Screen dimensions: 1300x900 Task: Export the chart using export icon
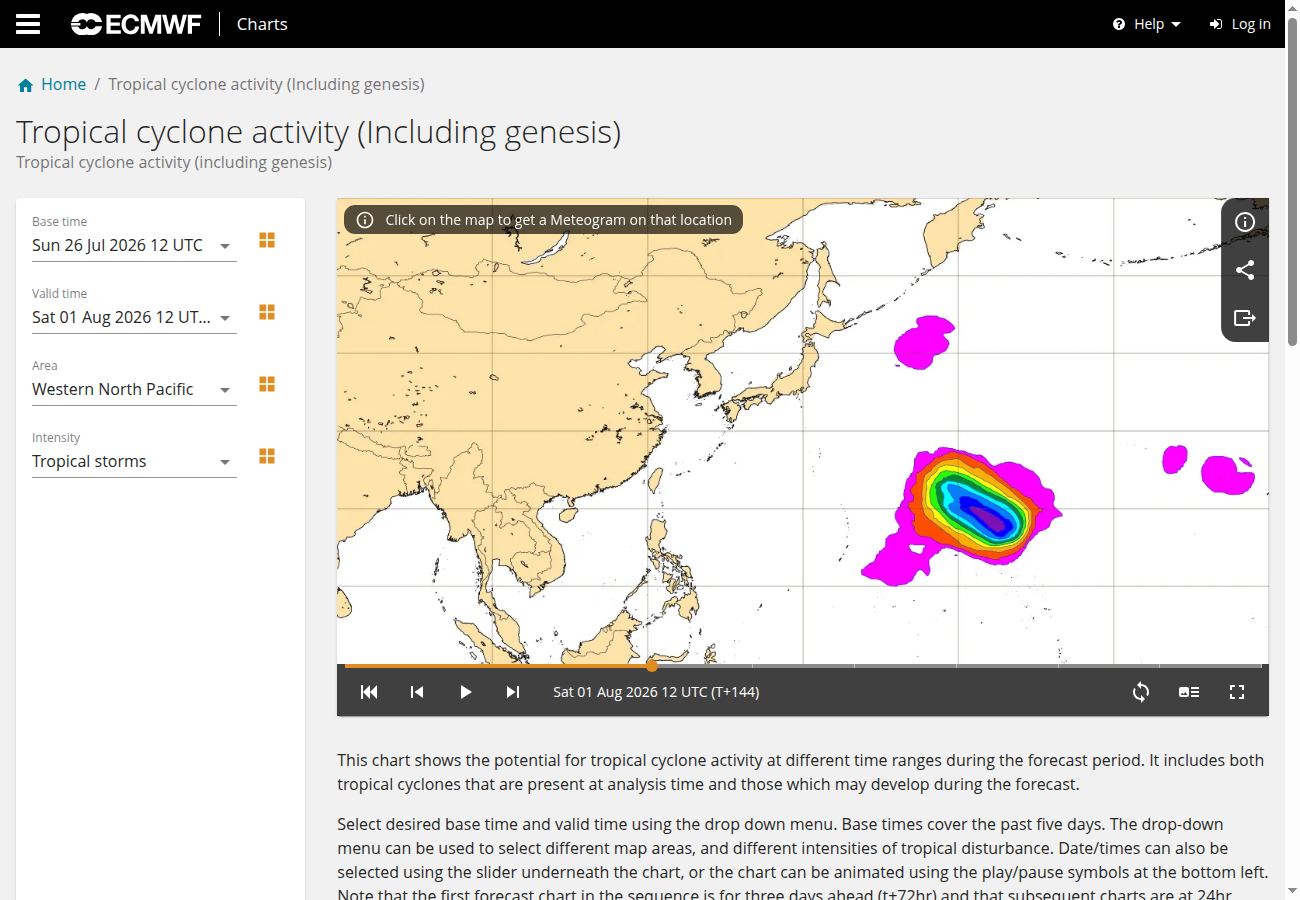pyautogui.click(x=1245, y=318)
